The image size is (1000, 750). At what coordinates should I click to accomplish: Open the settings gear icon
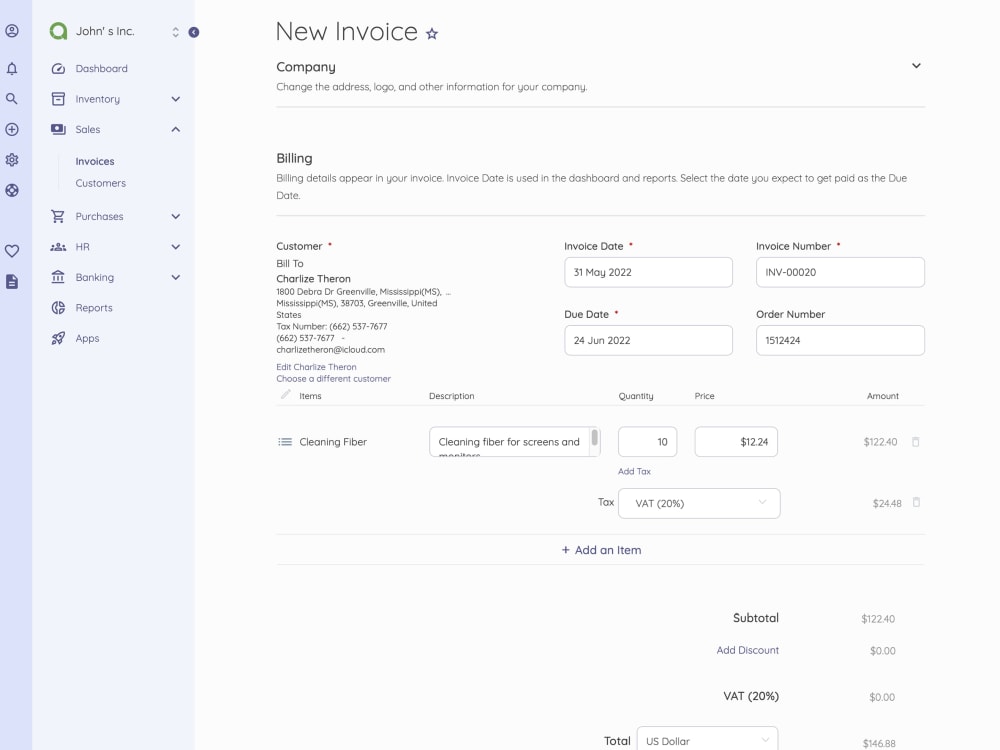11,159
